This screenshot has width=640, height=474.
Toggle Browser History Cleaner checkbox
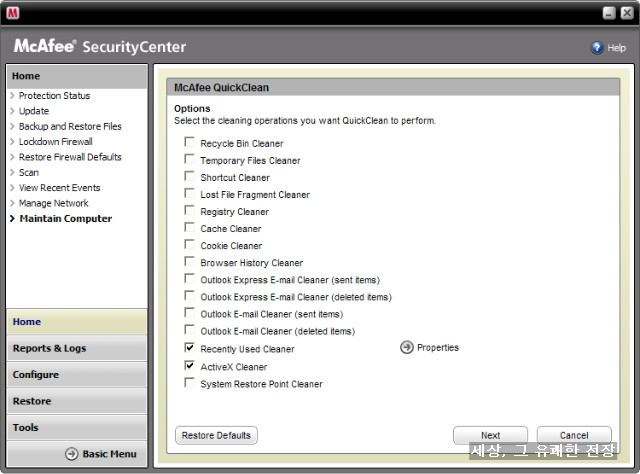(189, 261)
